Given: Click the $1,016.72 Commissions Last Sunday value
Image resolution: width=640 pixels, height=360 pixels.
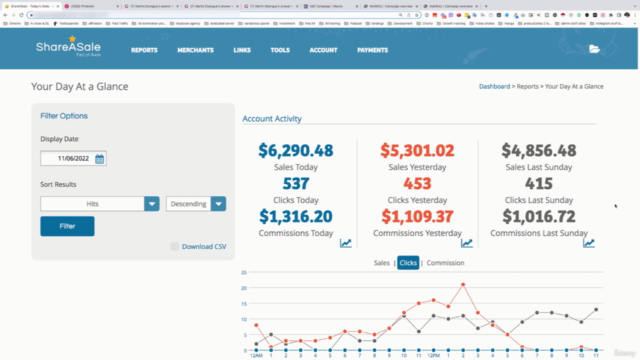Looking at the screenshot, I should tap(539, 217).
